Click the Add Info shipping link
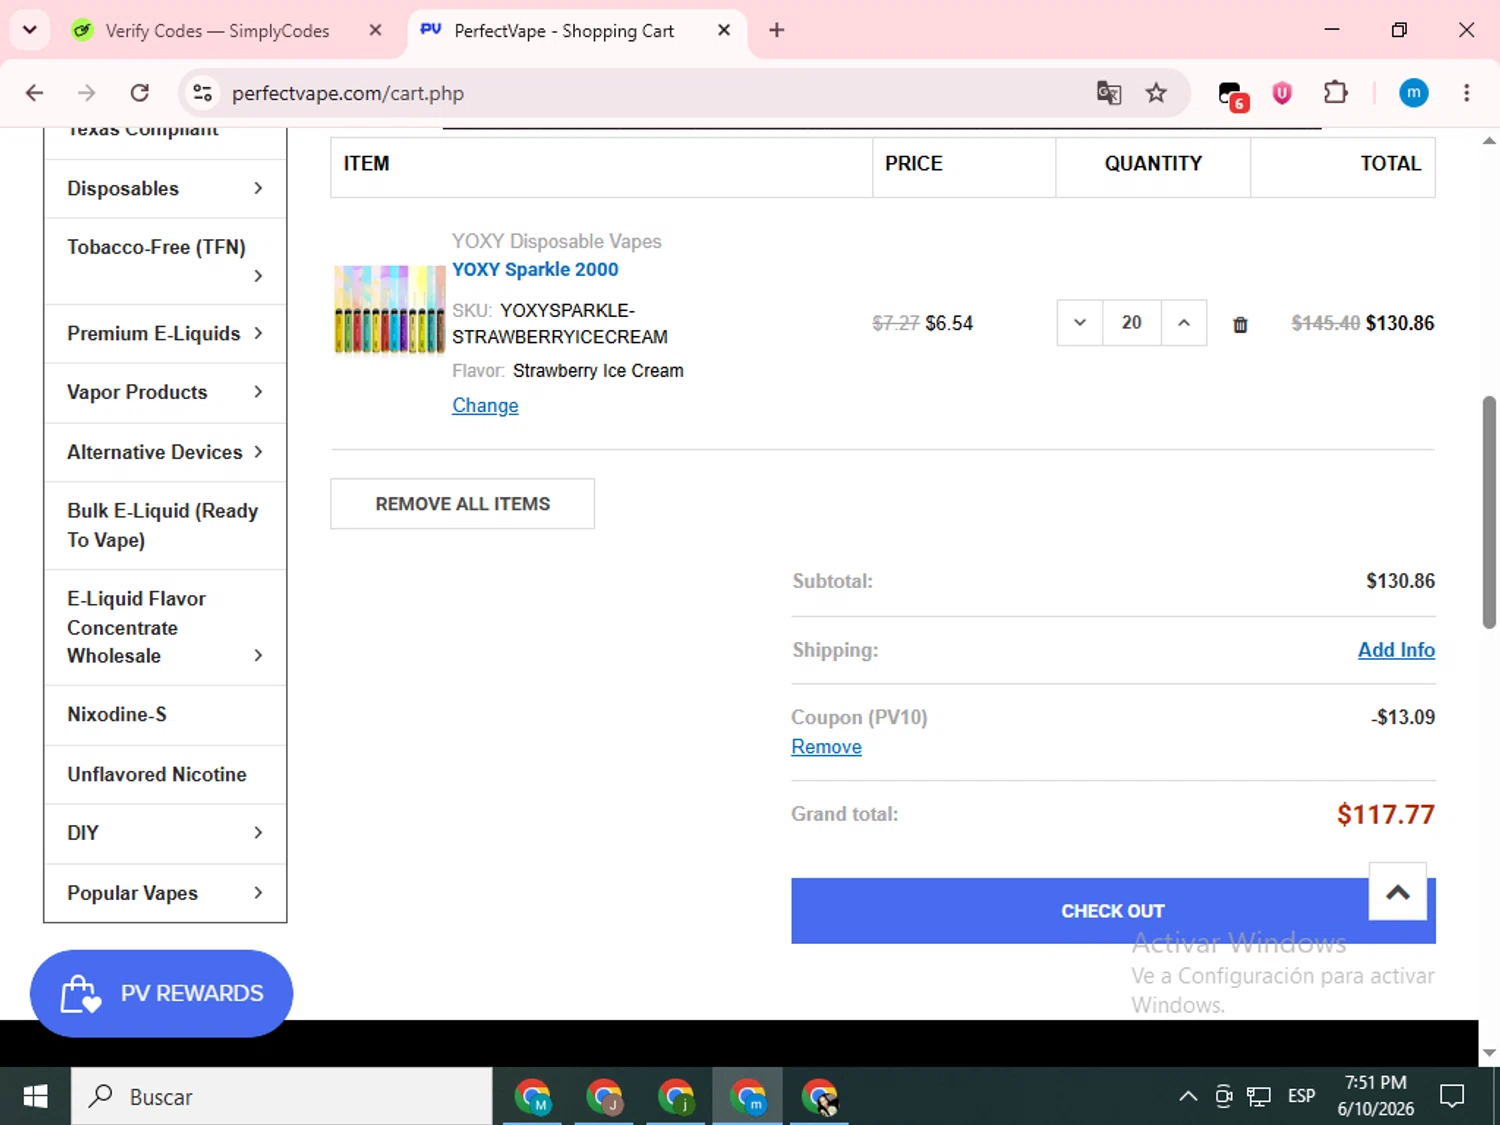The width and height of the screenshot is (1500, 1125). point(1396,650)
